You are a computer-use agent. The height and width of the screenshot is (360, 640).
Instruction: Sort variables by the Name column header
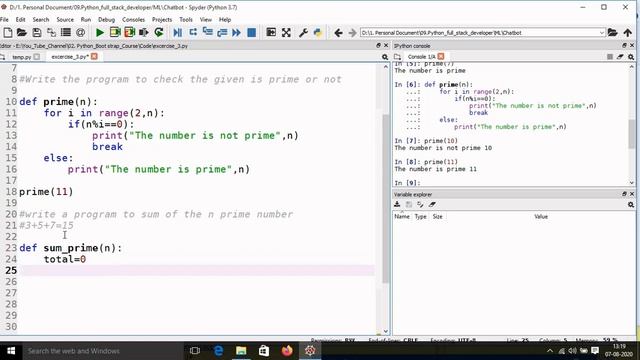pos(402,216)
